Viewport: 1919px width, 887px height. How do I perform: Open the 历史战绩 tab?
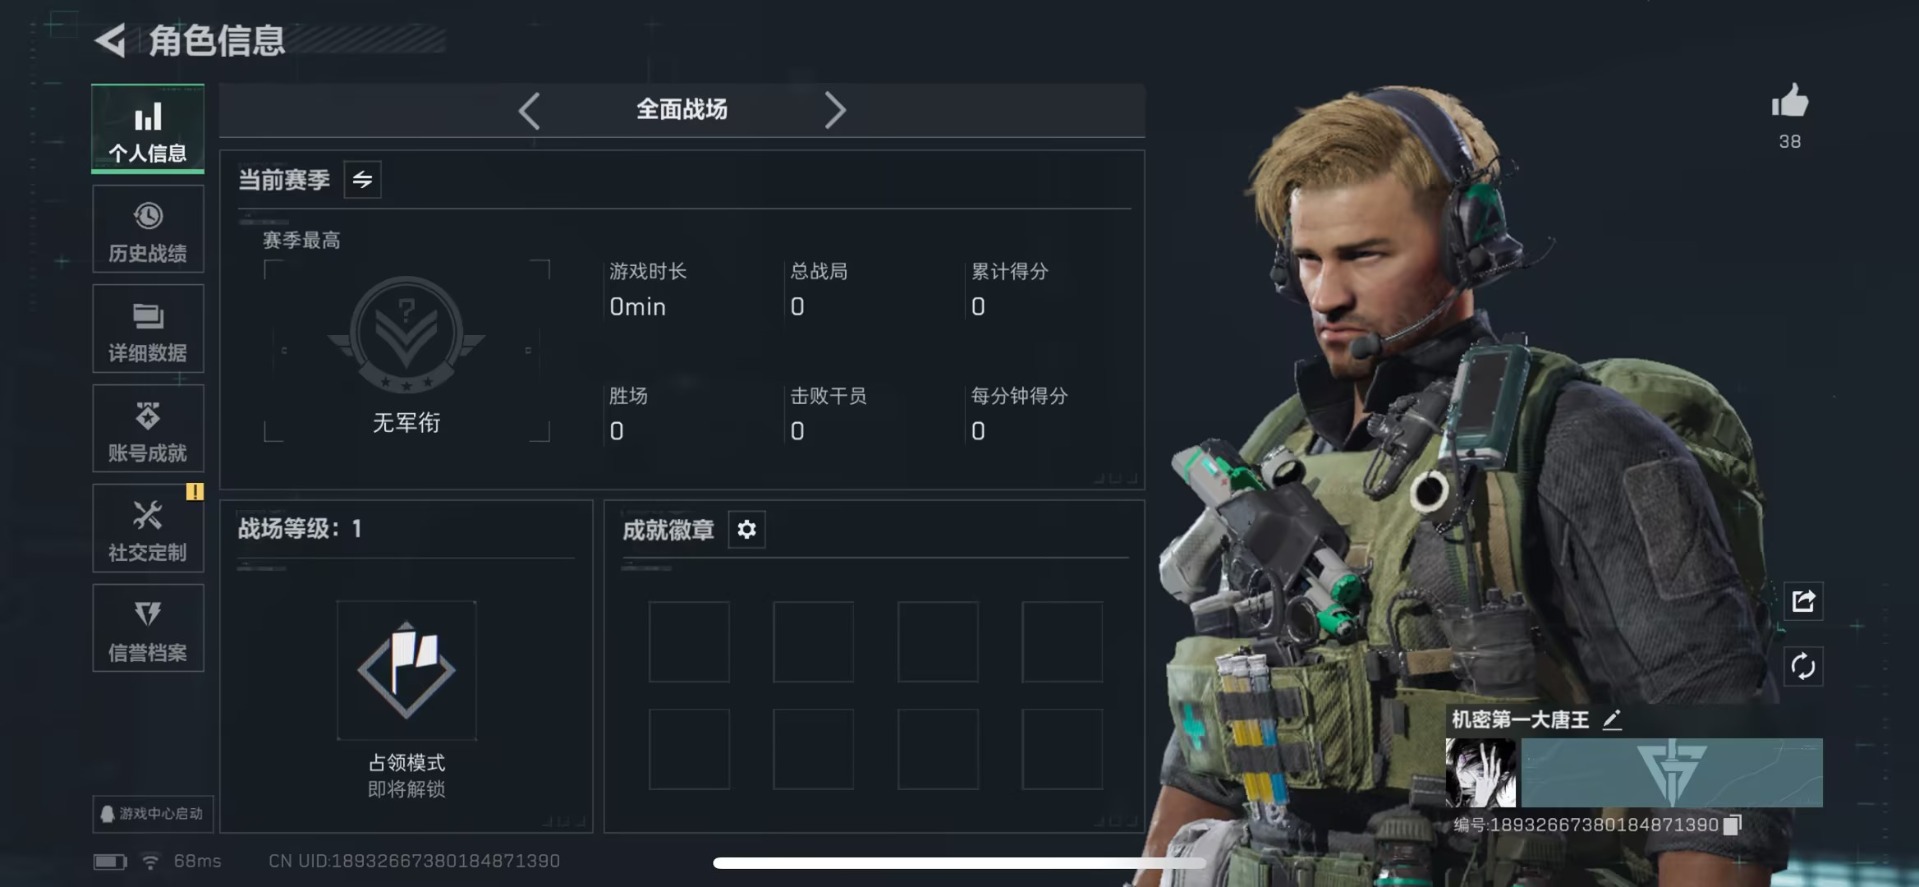(148, 229)
